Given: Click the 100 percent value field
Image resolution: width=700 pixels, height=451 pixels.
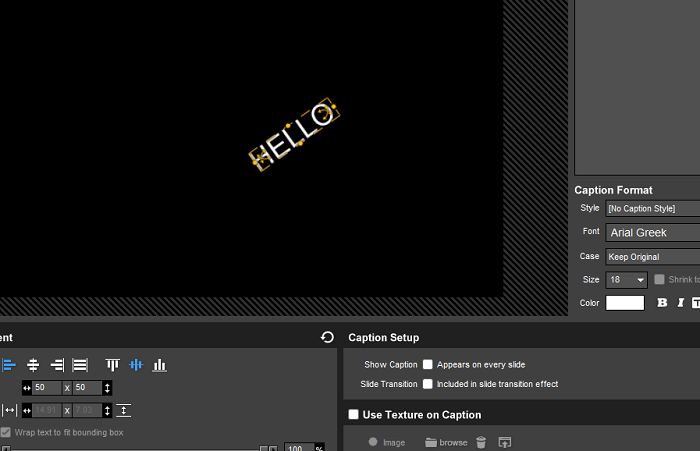Looking at the screenshot, I should point(299,447).
